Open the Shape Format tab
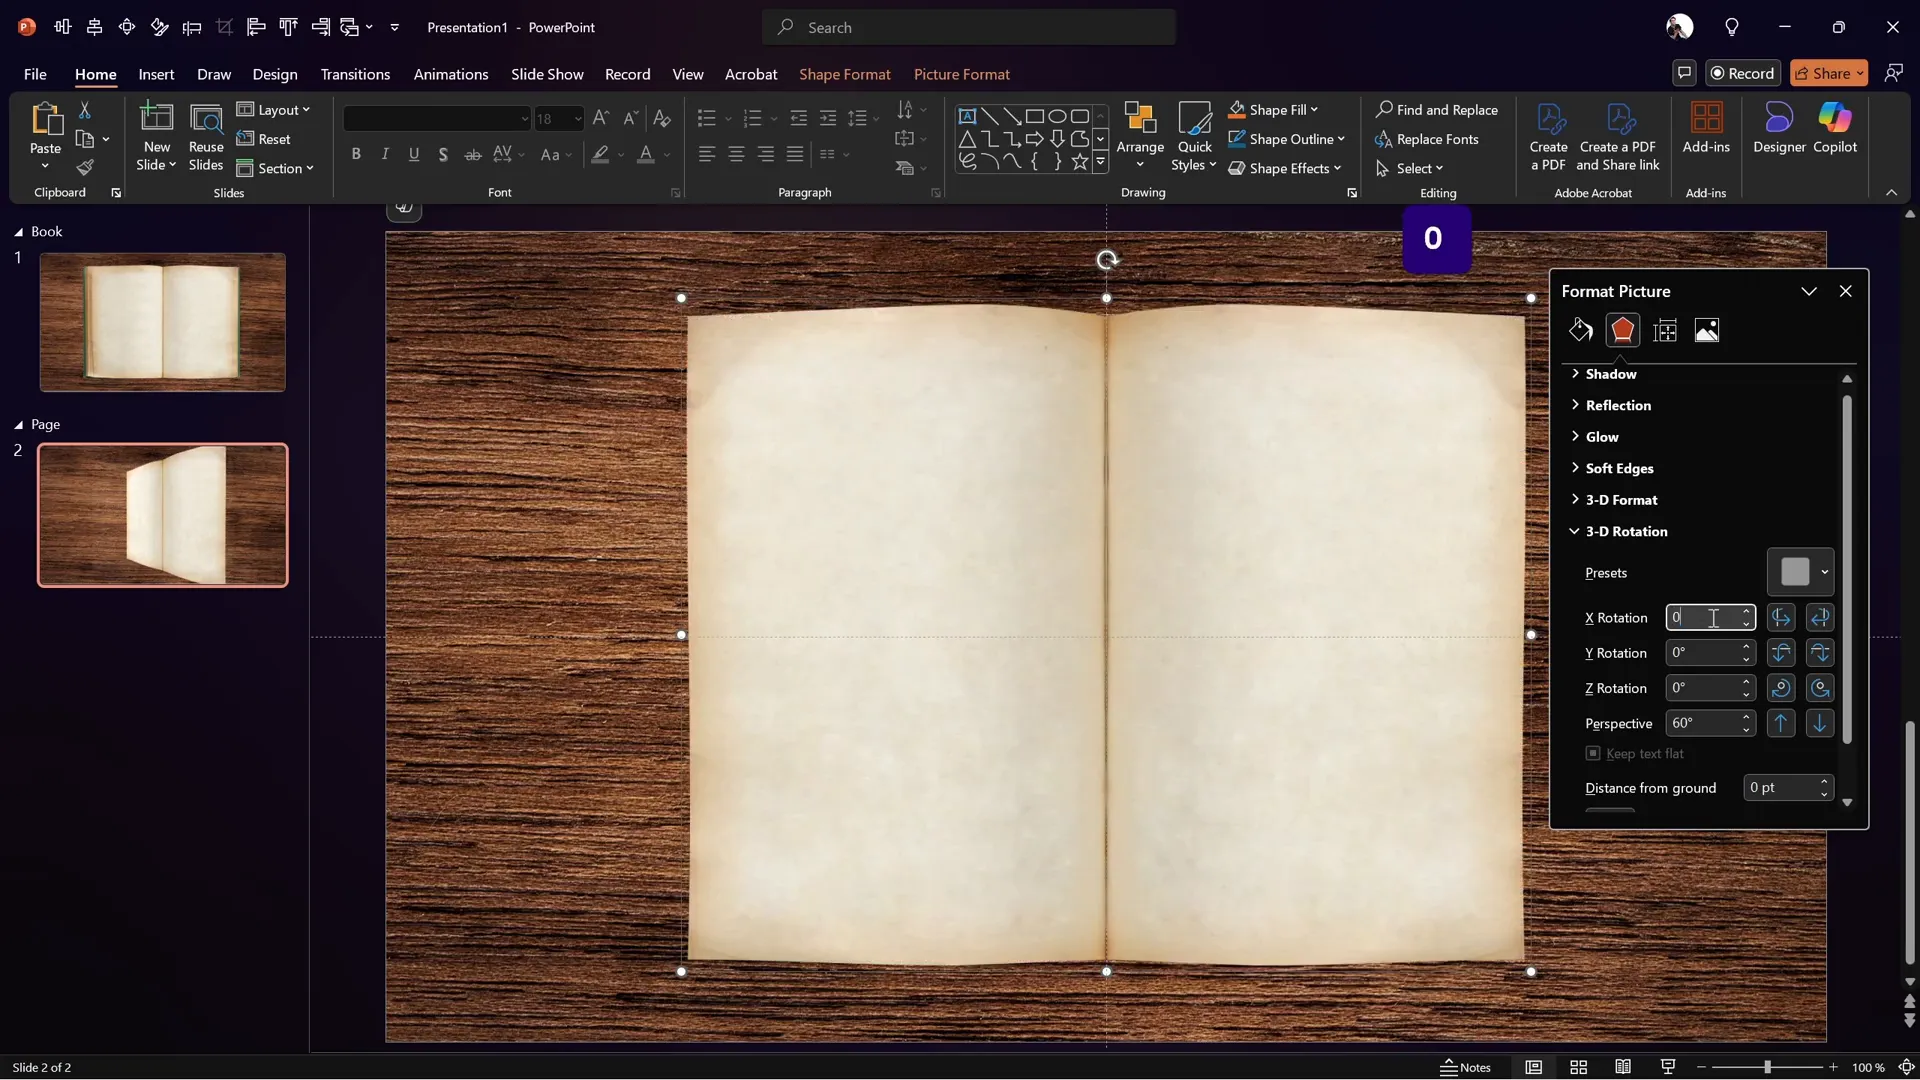Image resolution: width=1920 pixels, height=1080 pixels. point(844,74)
